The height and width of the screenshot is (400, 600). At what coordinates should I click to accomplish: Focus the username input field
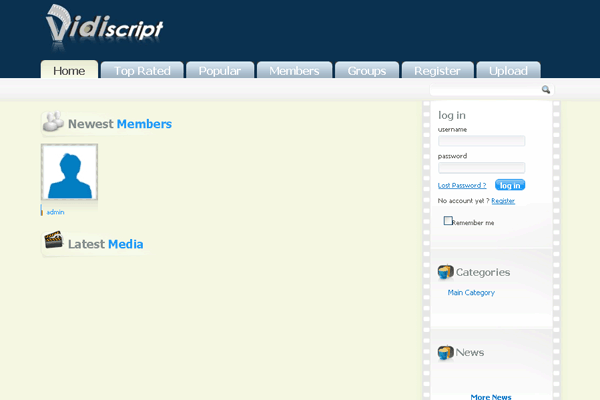481,141
